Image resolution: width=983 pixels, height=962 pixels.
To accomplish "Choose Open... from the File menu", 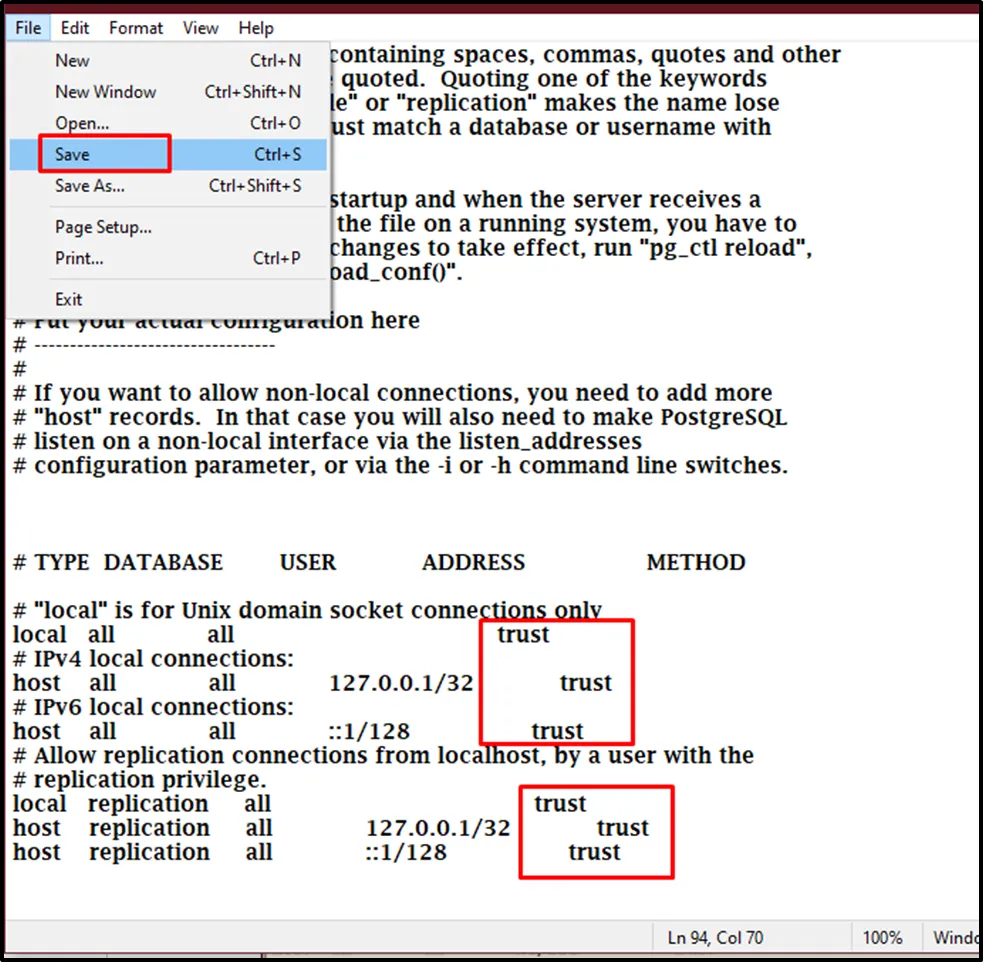I will (82, 123).
